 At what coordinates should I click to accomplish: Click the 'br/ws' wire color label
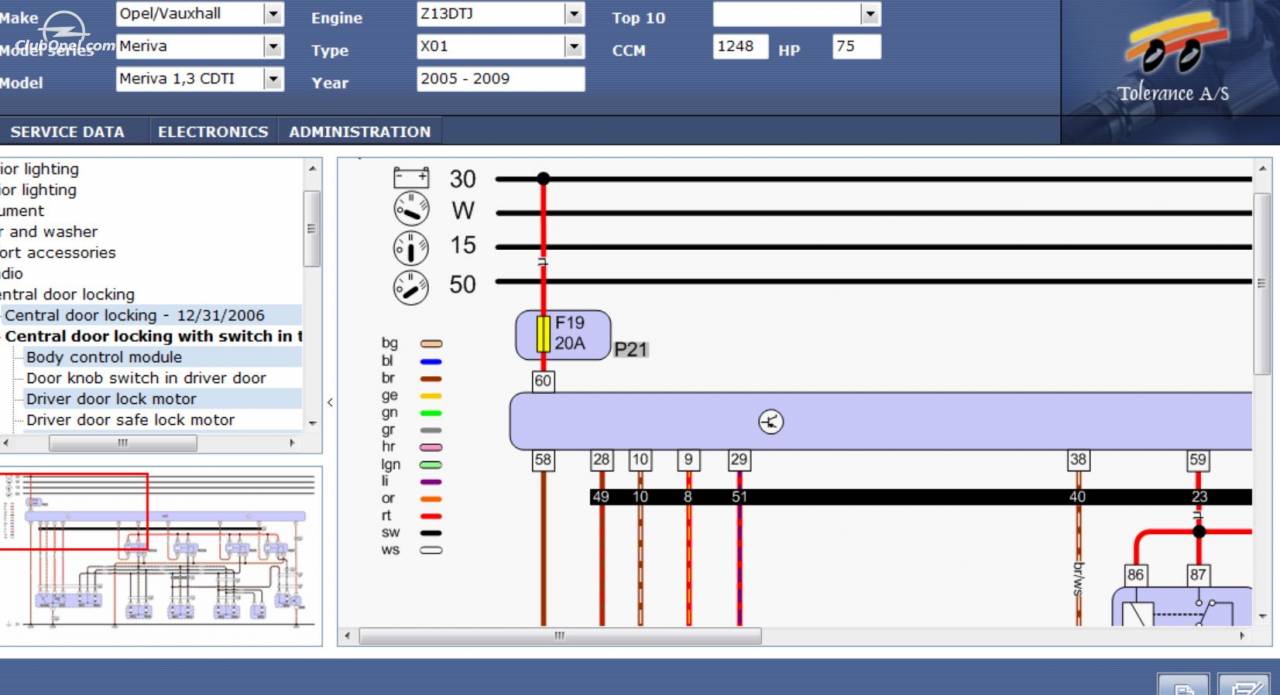[x=1078, y=579]
